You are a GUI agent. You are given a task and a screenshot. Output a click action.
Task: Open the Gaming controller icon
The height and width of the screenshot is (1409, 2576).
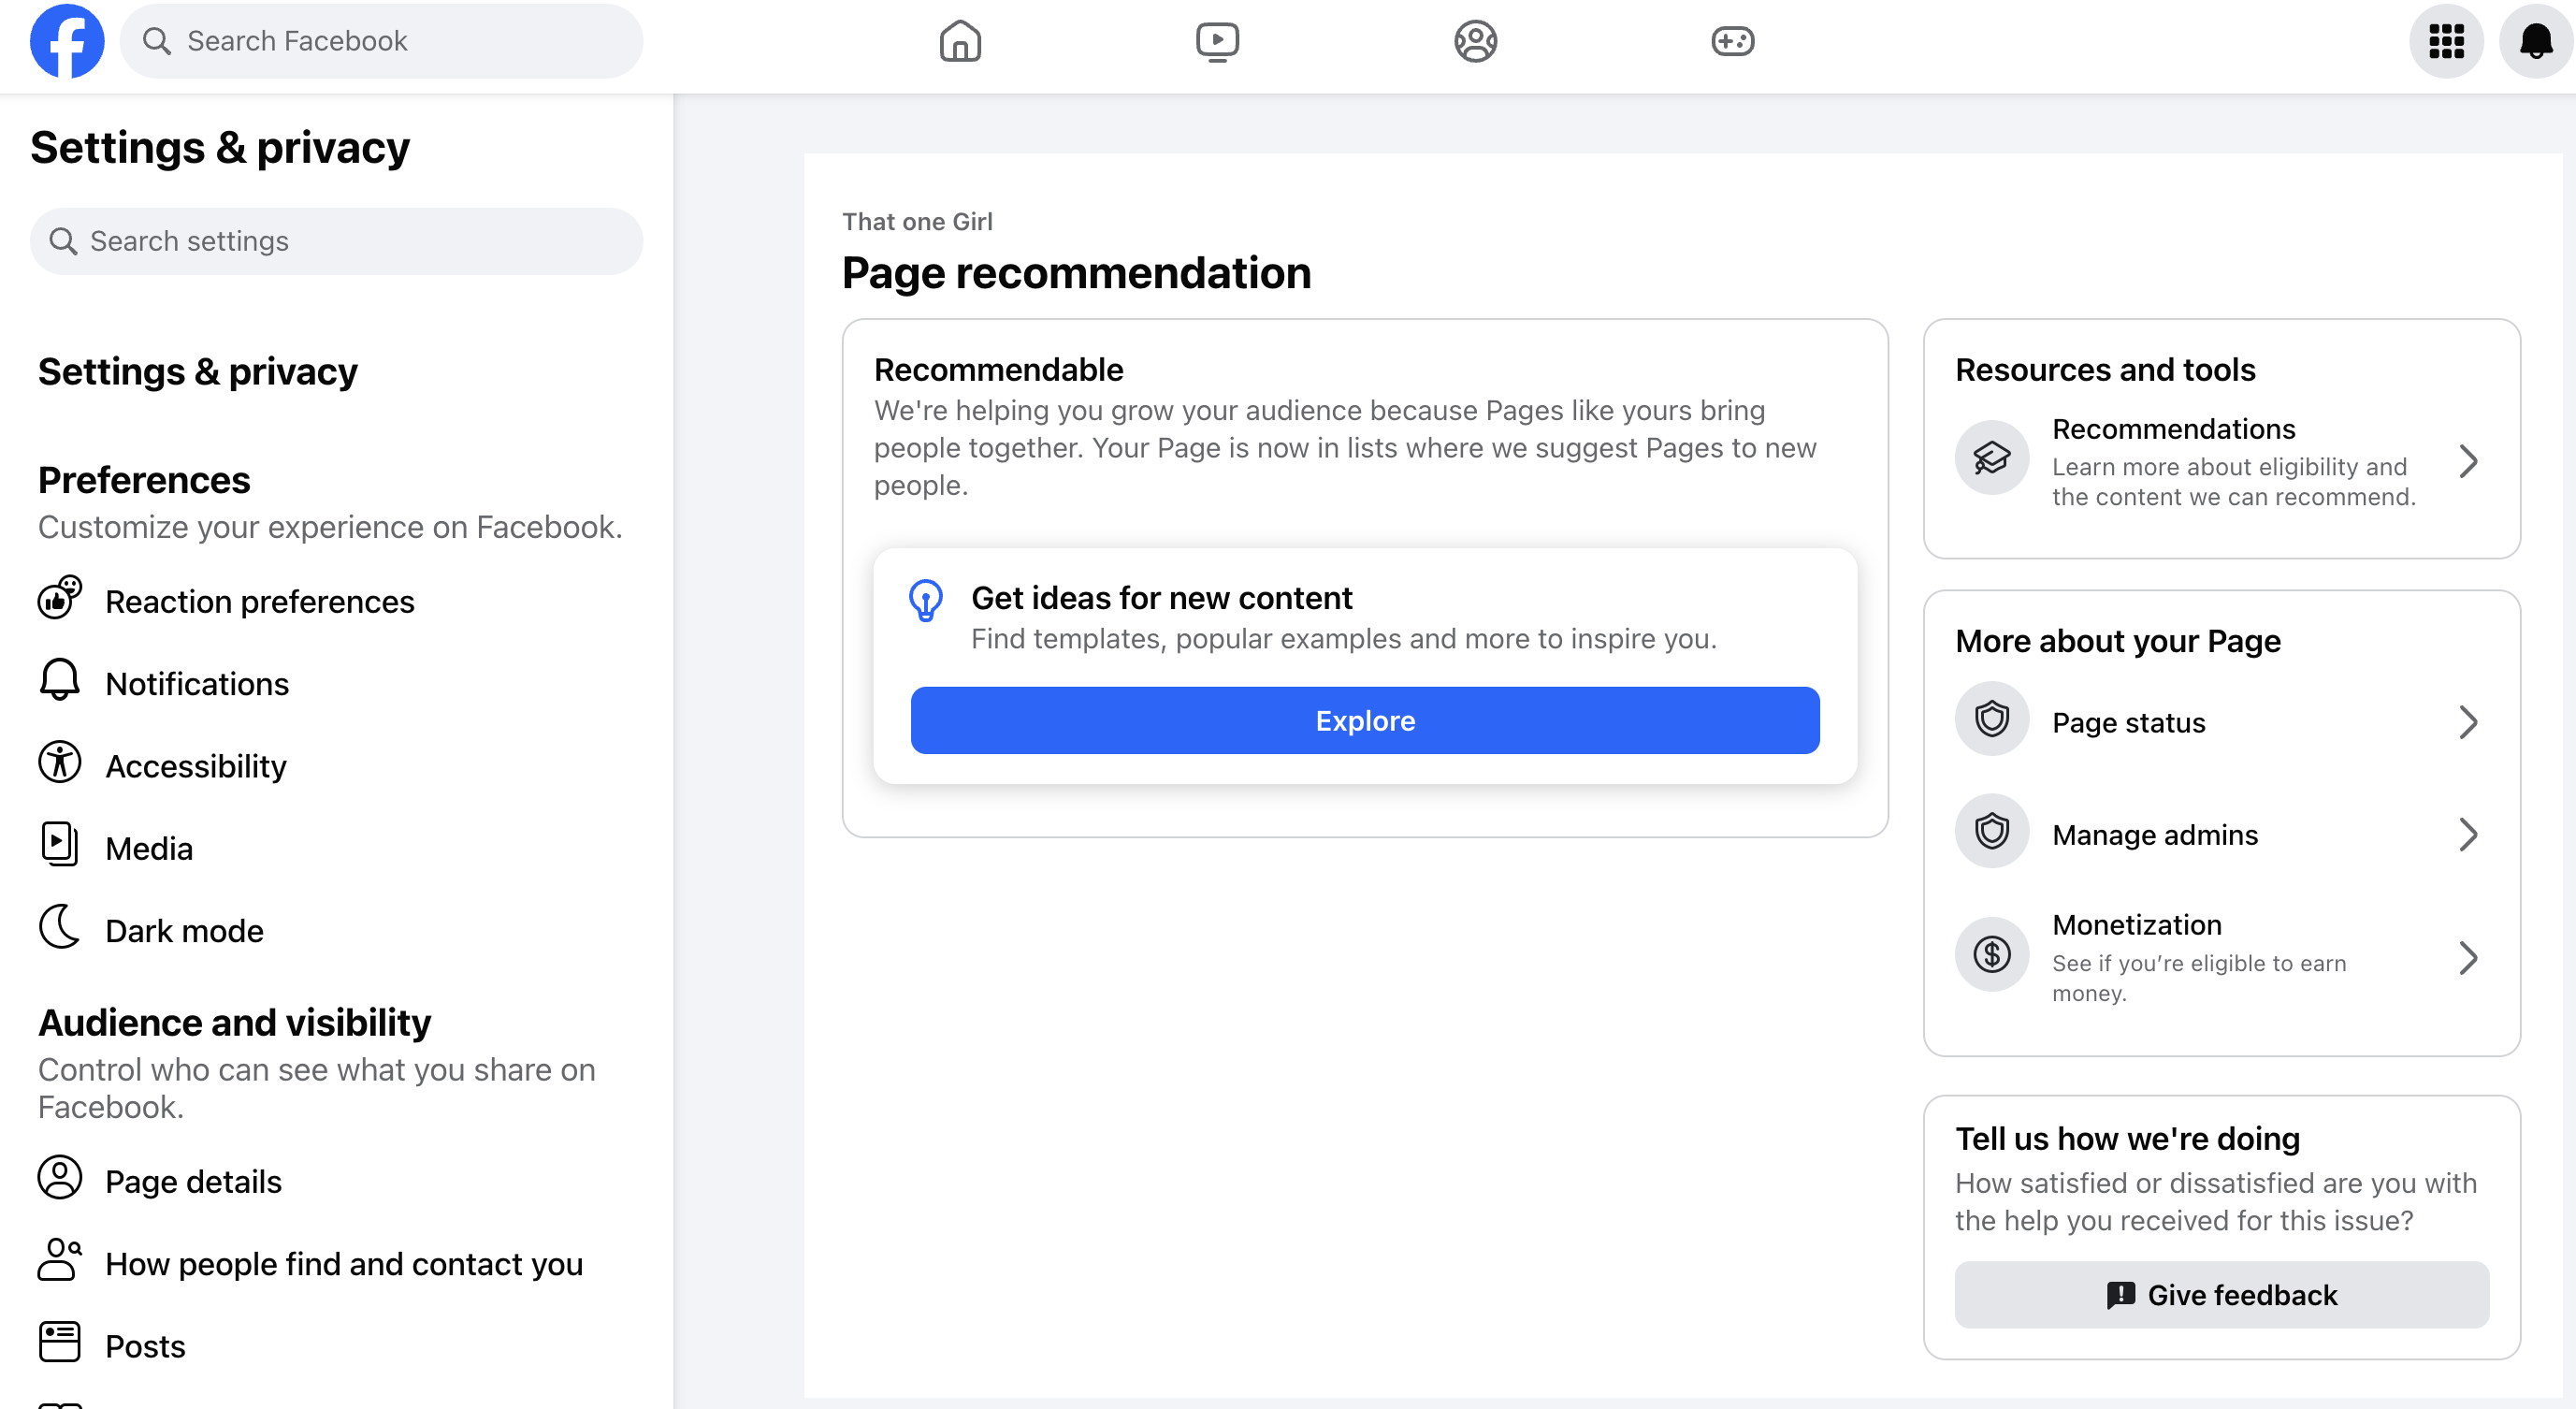pyautogui.click(x=1732, y=41)
